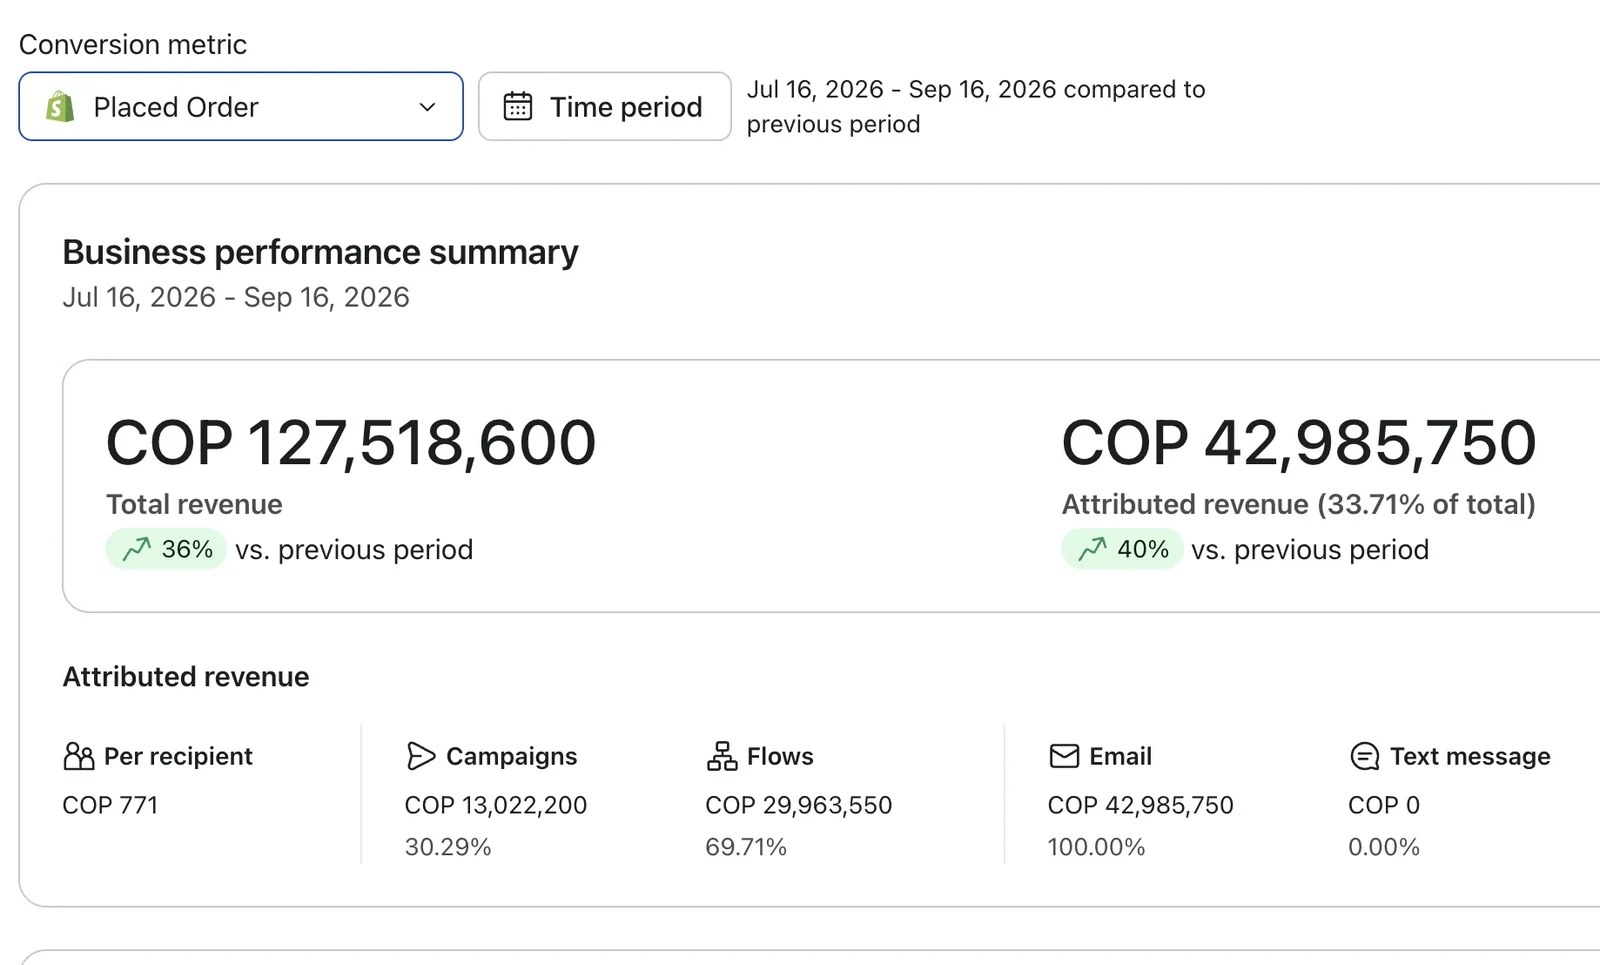This screenshot has width=1600, height=965.
Task: Click the 100.00% email percentage
Action: tap(1096, 847)
